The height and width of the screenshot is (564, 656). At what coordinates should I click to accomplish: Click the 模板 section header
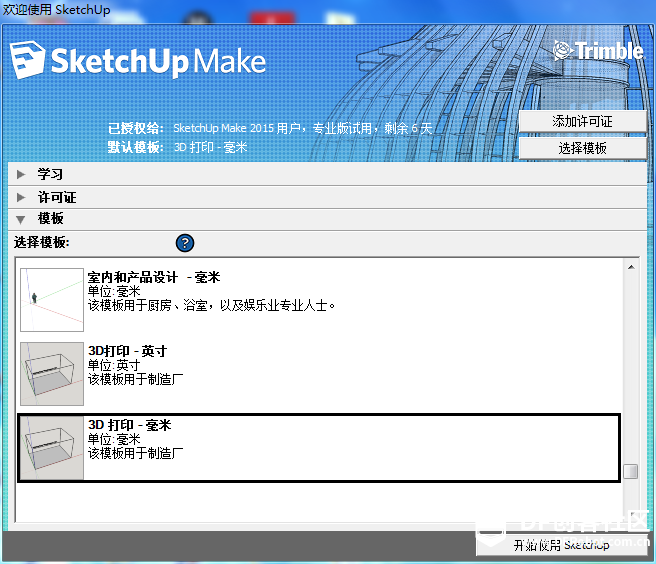[327, 219]
